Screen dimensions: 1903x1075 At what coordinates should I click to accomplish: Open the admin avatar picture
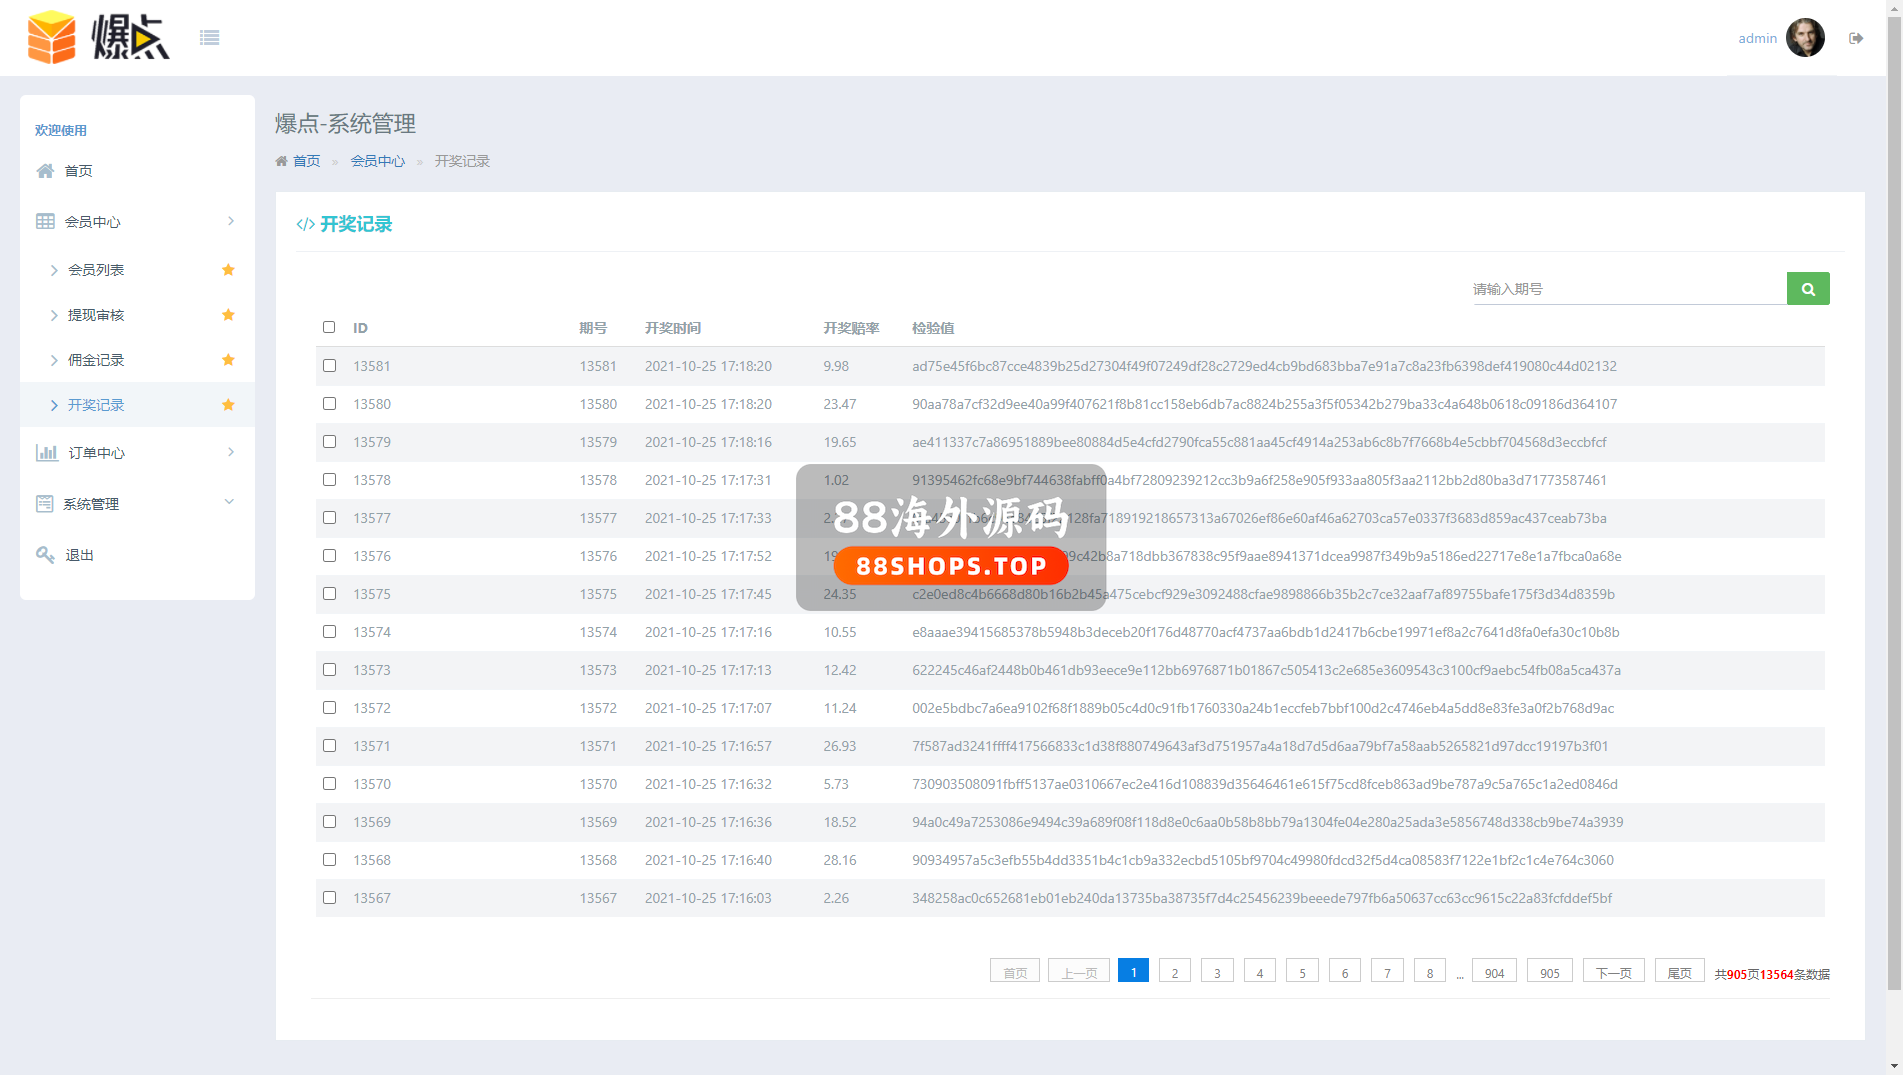coord(1805,38)
